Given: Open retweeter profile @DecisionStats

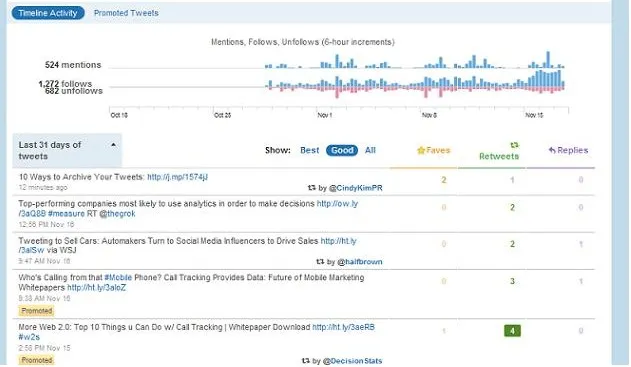Looking at the screenshot, I should [353, 361].
